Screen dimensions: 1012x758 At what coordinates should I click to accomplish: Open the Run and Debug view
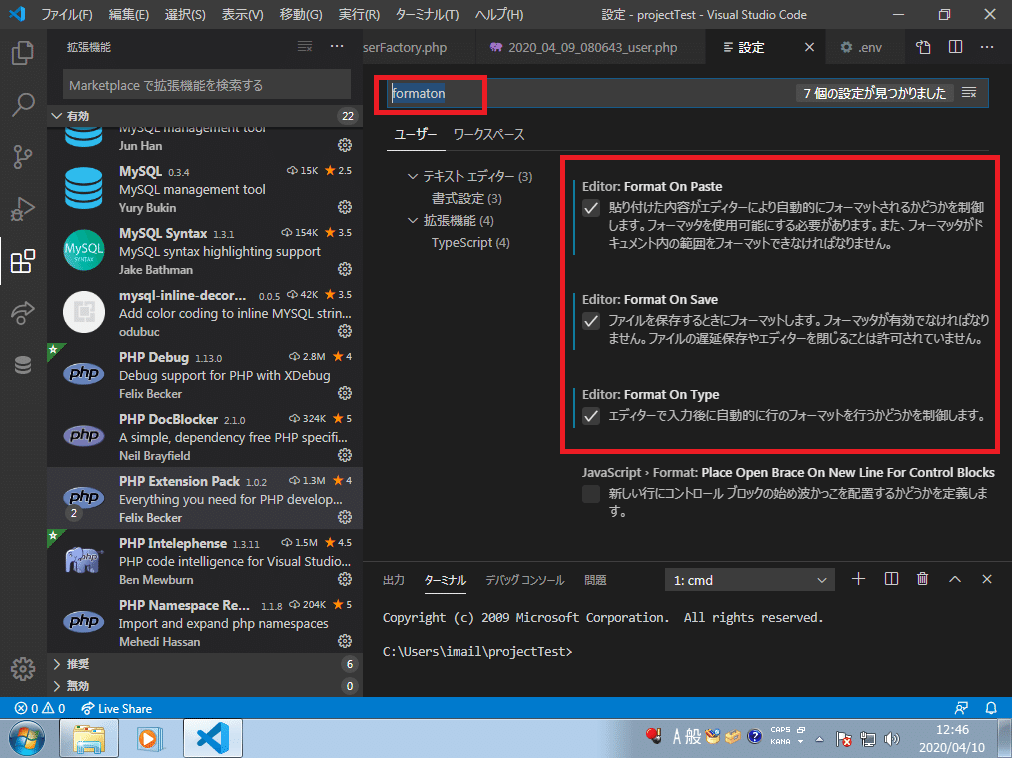pyautogui.click(x=23, y=209)
